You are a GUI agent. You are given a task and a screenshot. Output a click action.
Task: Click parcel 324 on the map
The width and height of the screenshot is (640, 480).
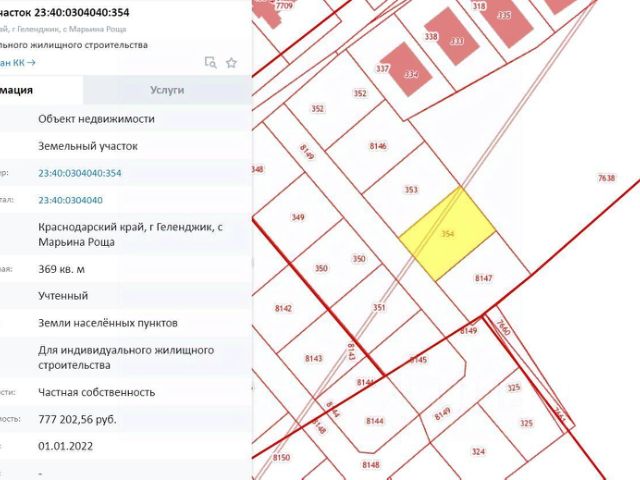478,451
